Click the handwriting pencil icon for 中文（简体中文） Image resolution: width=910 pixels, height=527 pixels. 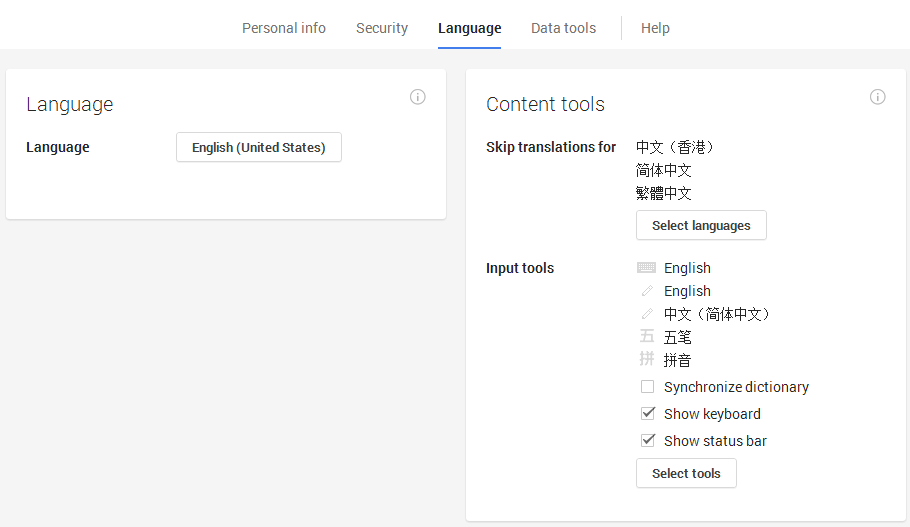pos(647,314)
